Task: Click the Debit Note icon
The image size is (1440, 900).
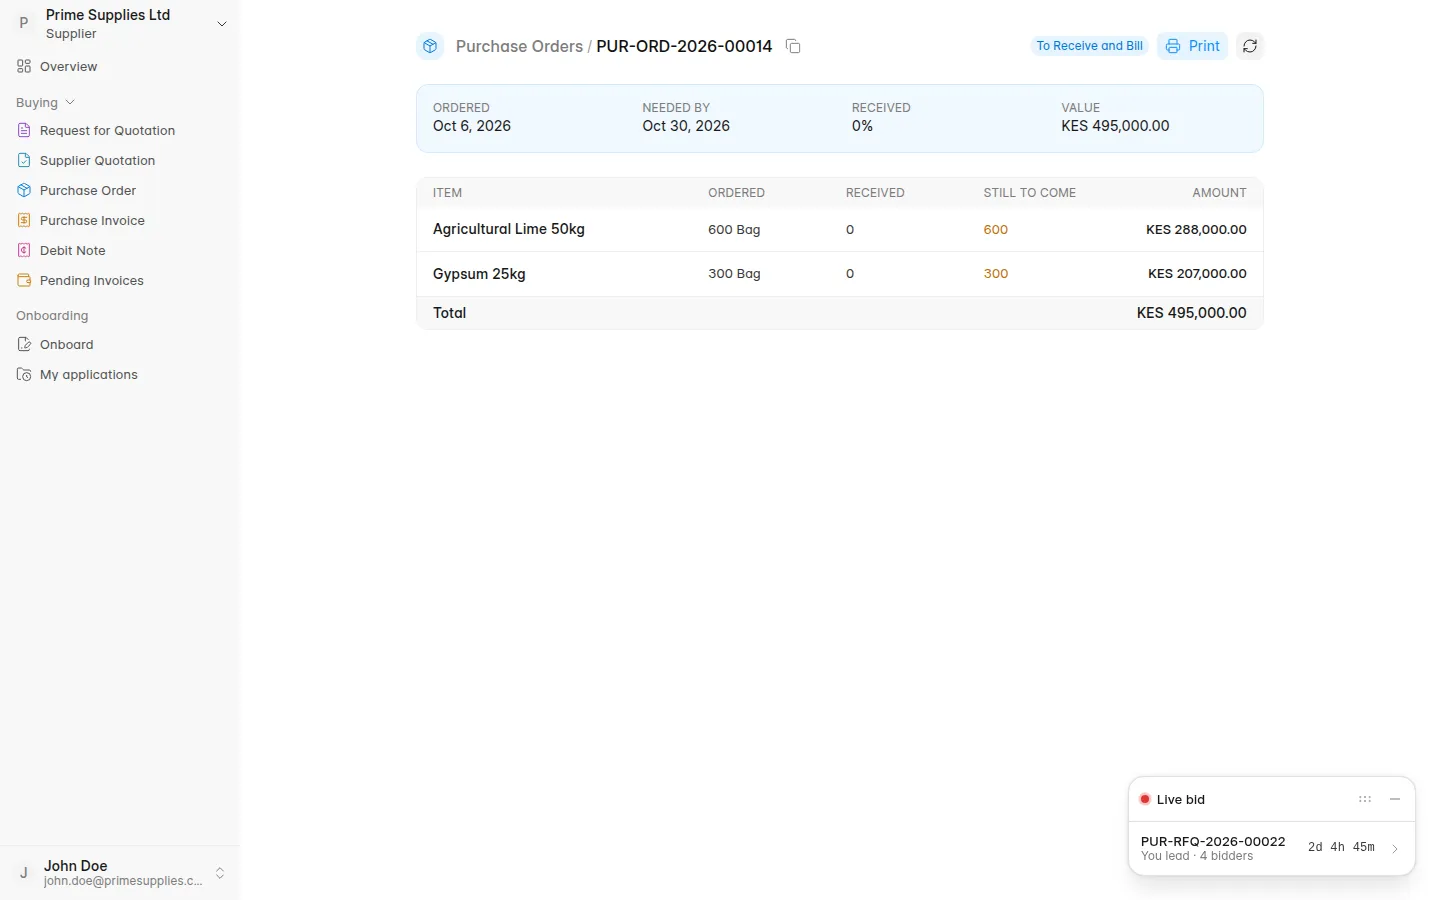Action: 24,250
